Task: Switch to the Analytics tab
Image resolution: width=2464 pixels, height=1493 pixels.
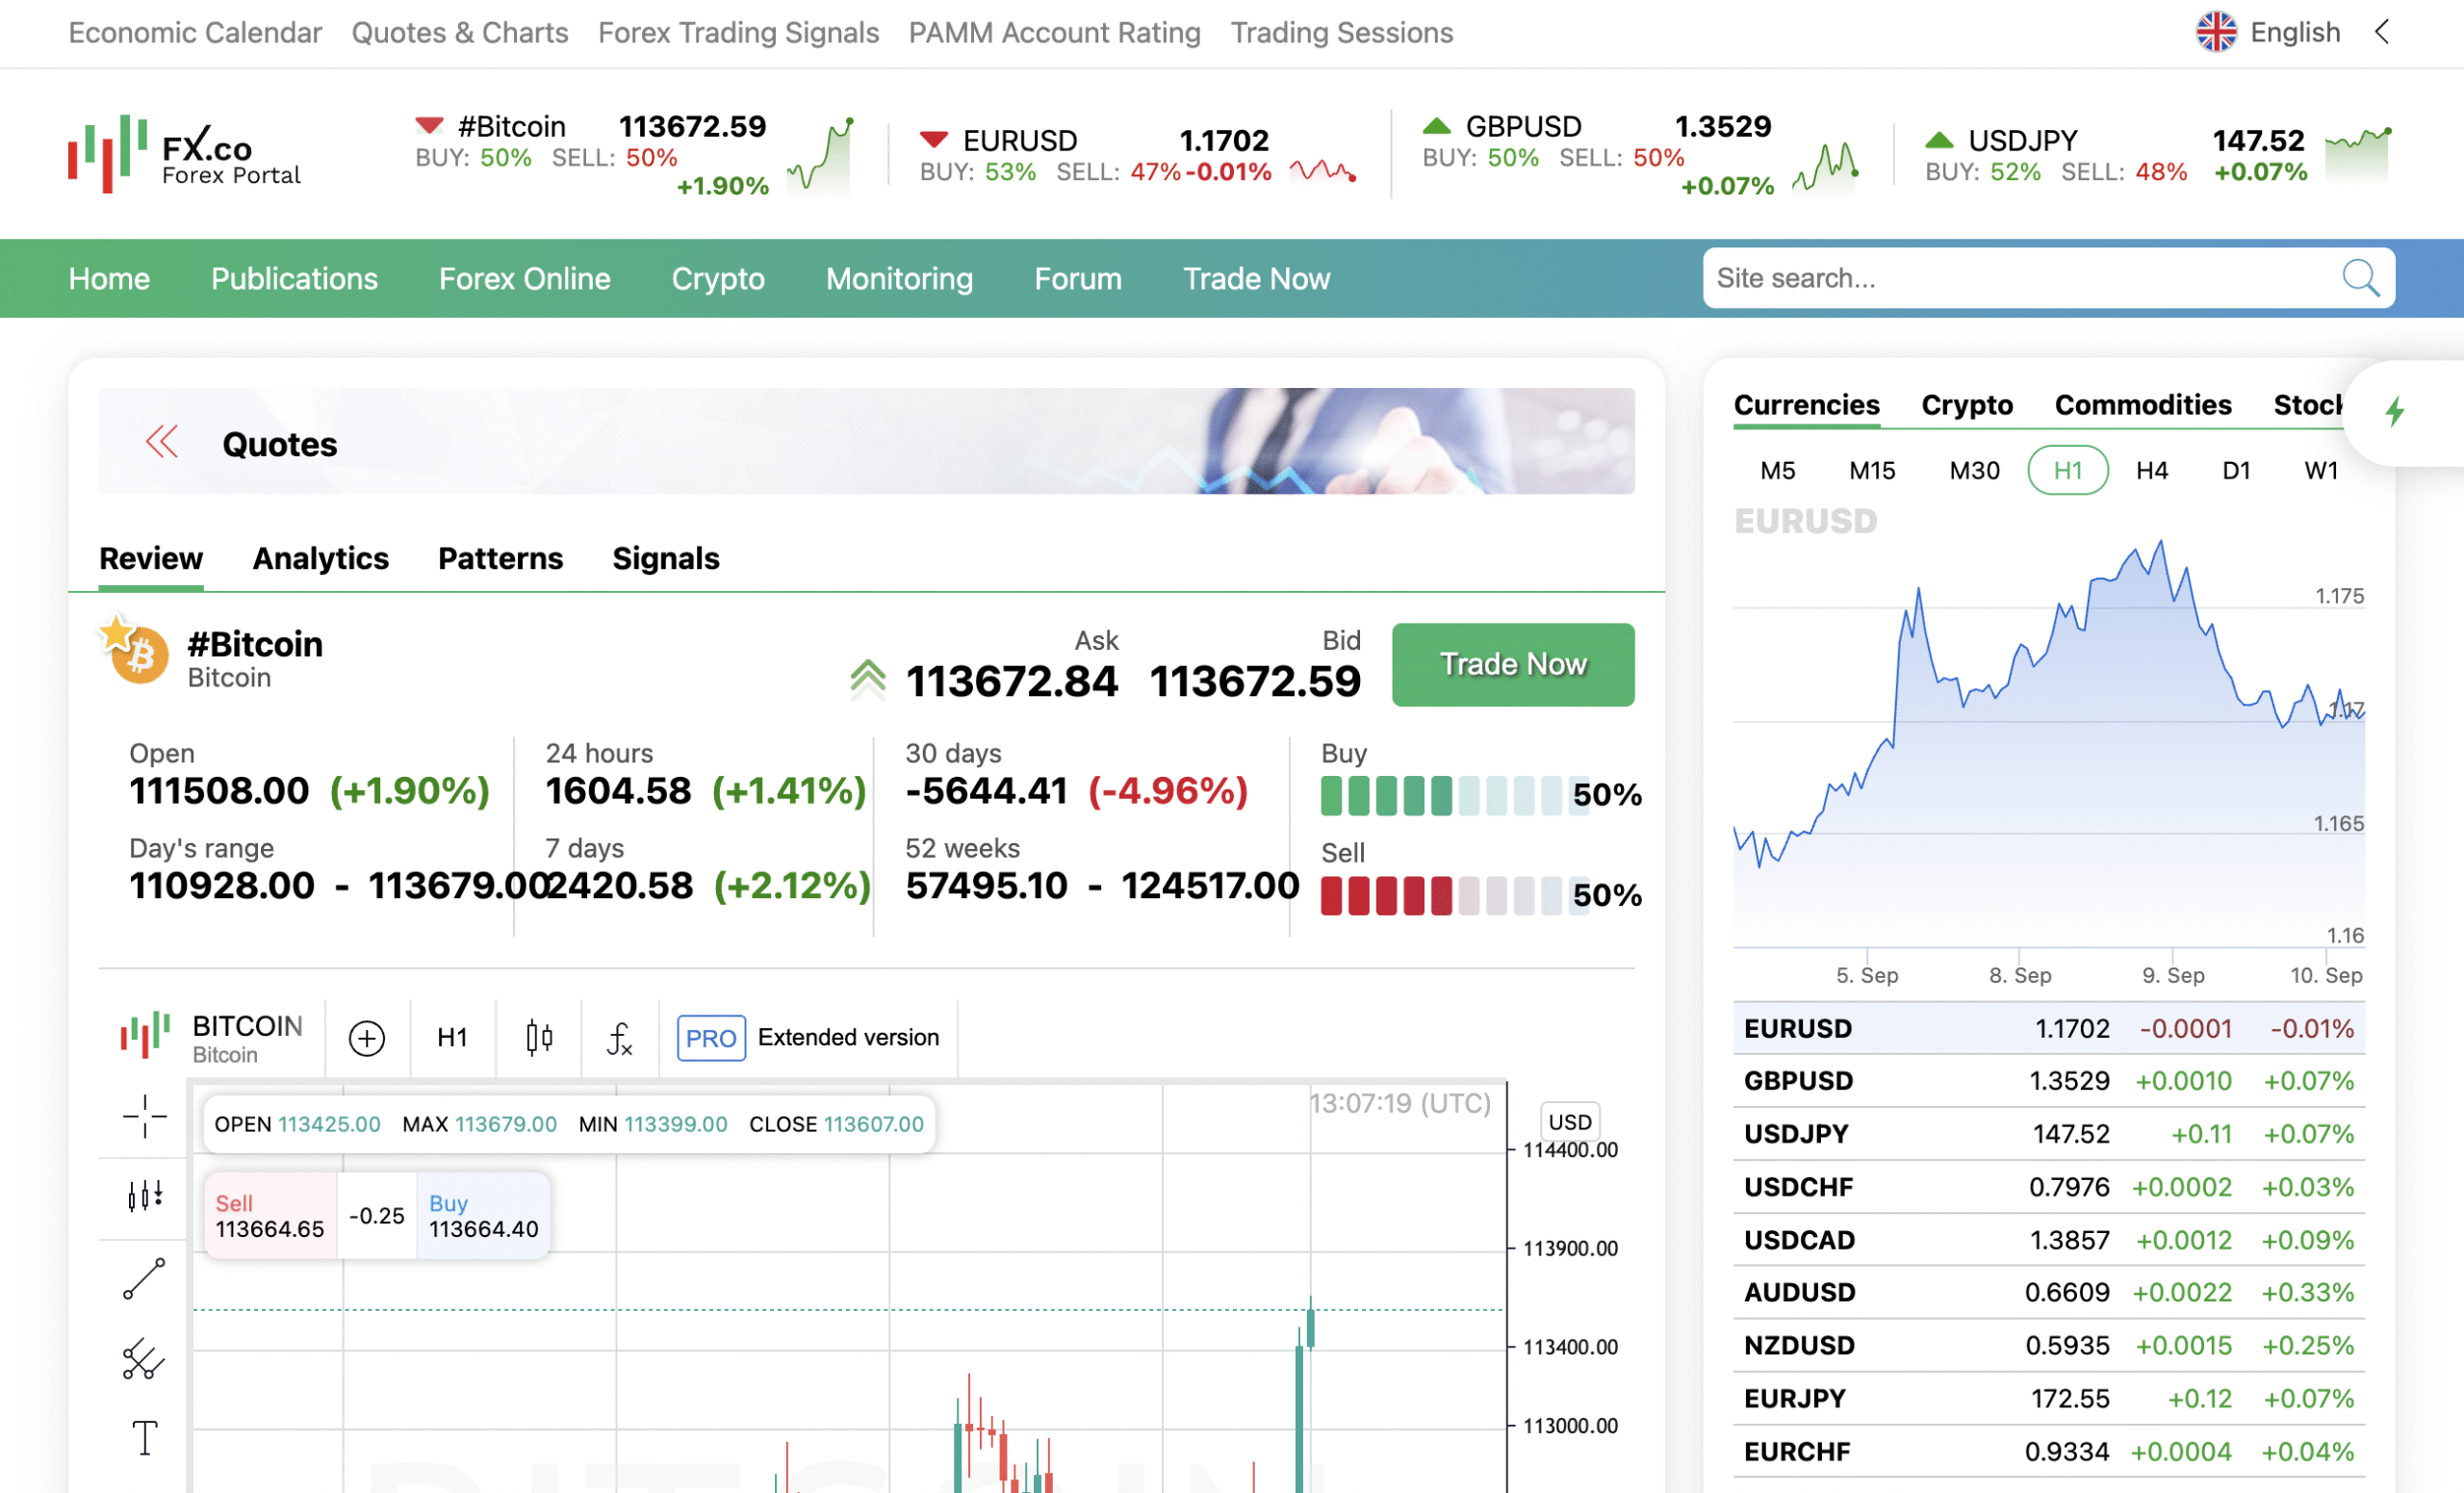Action: 320,558
